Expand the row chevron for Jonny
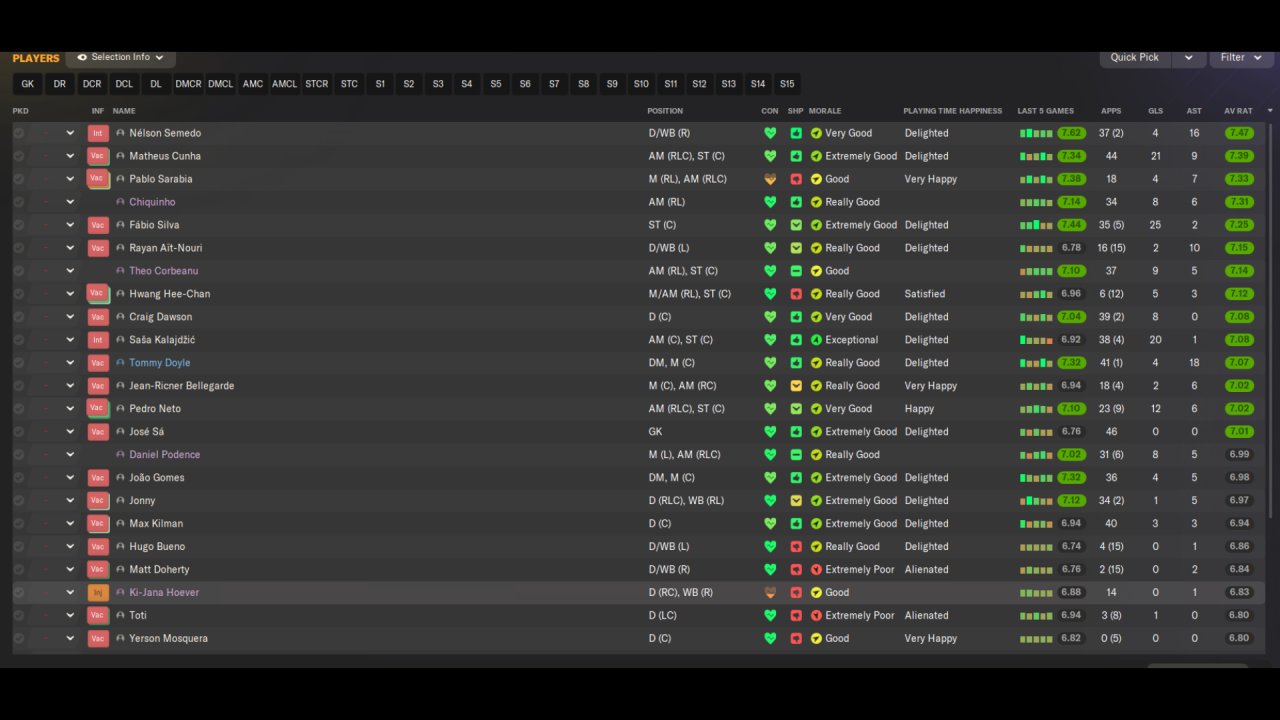 click(x=70, y=500)
